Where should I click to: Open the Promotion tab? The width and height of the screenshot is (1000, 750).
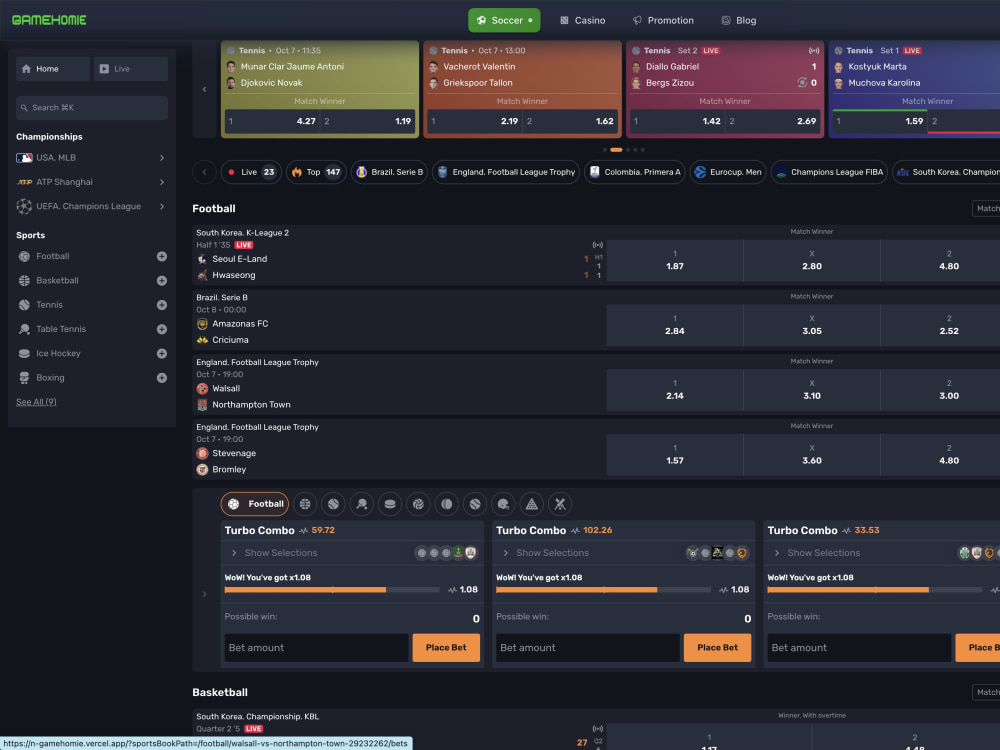[663, 20]
